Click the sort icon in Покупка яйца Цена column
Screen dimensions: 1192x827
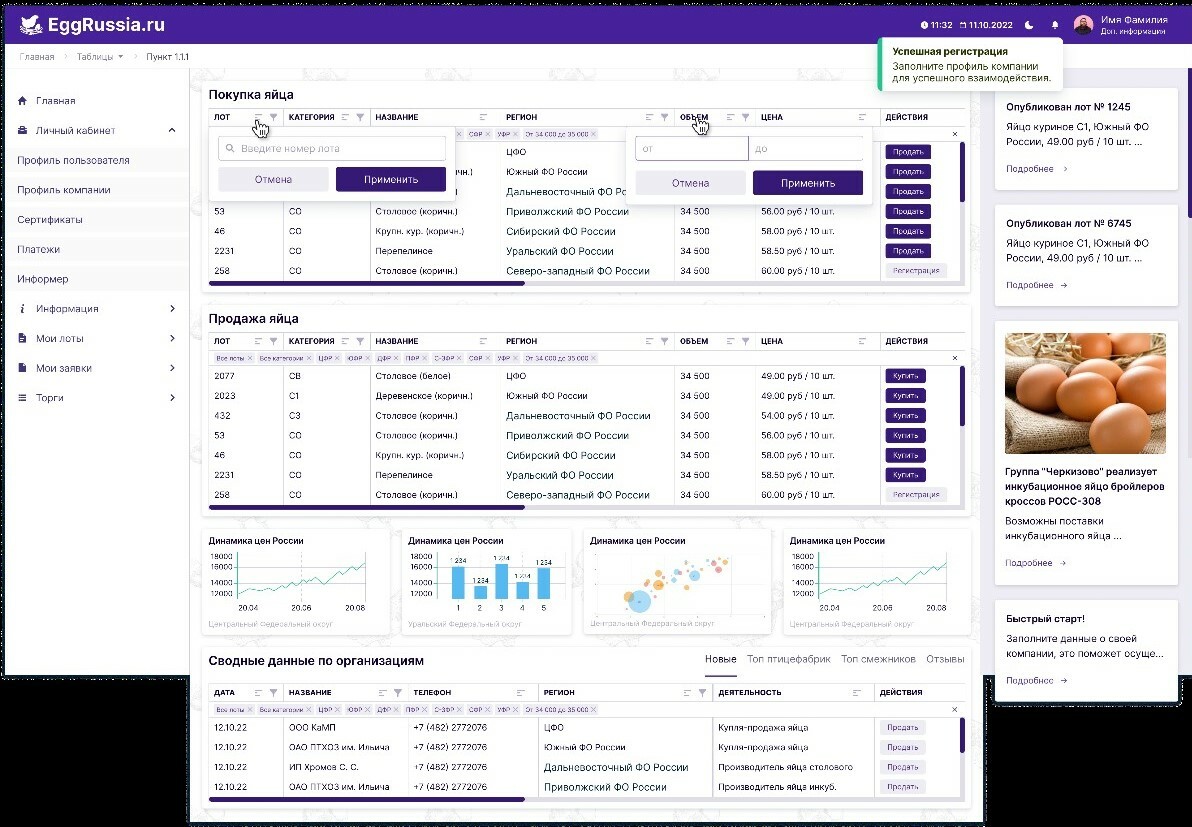[862, 117]
